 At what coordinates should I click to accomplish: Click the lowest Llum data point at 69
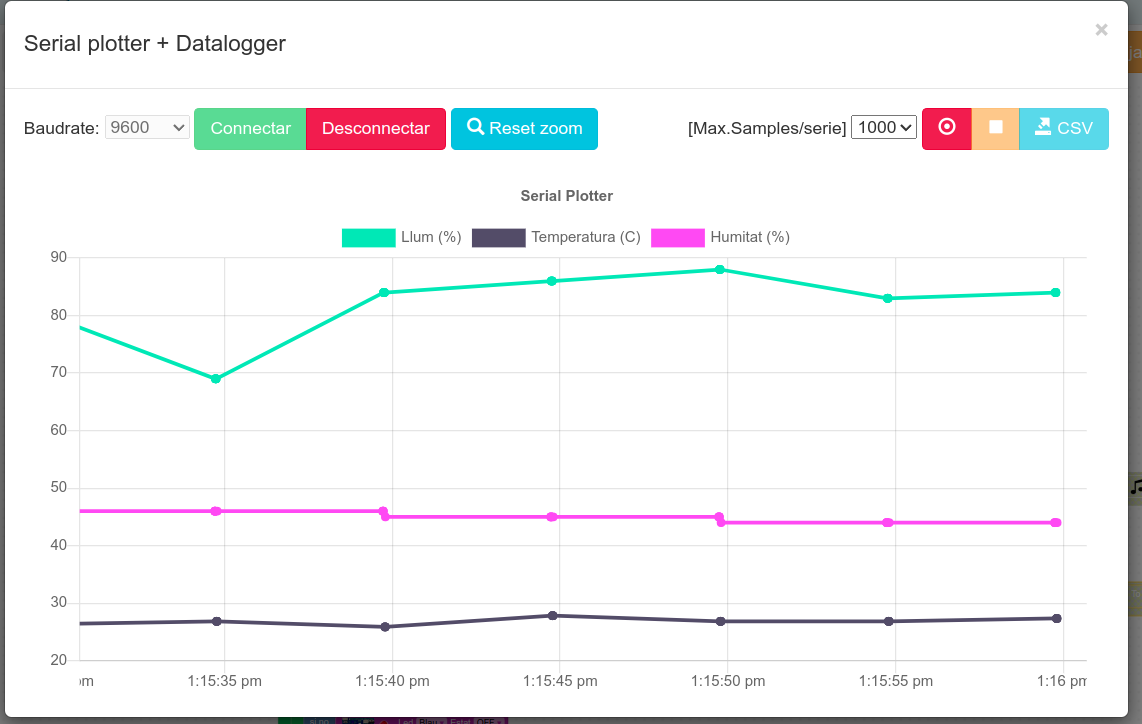click(x=216, y=379)
